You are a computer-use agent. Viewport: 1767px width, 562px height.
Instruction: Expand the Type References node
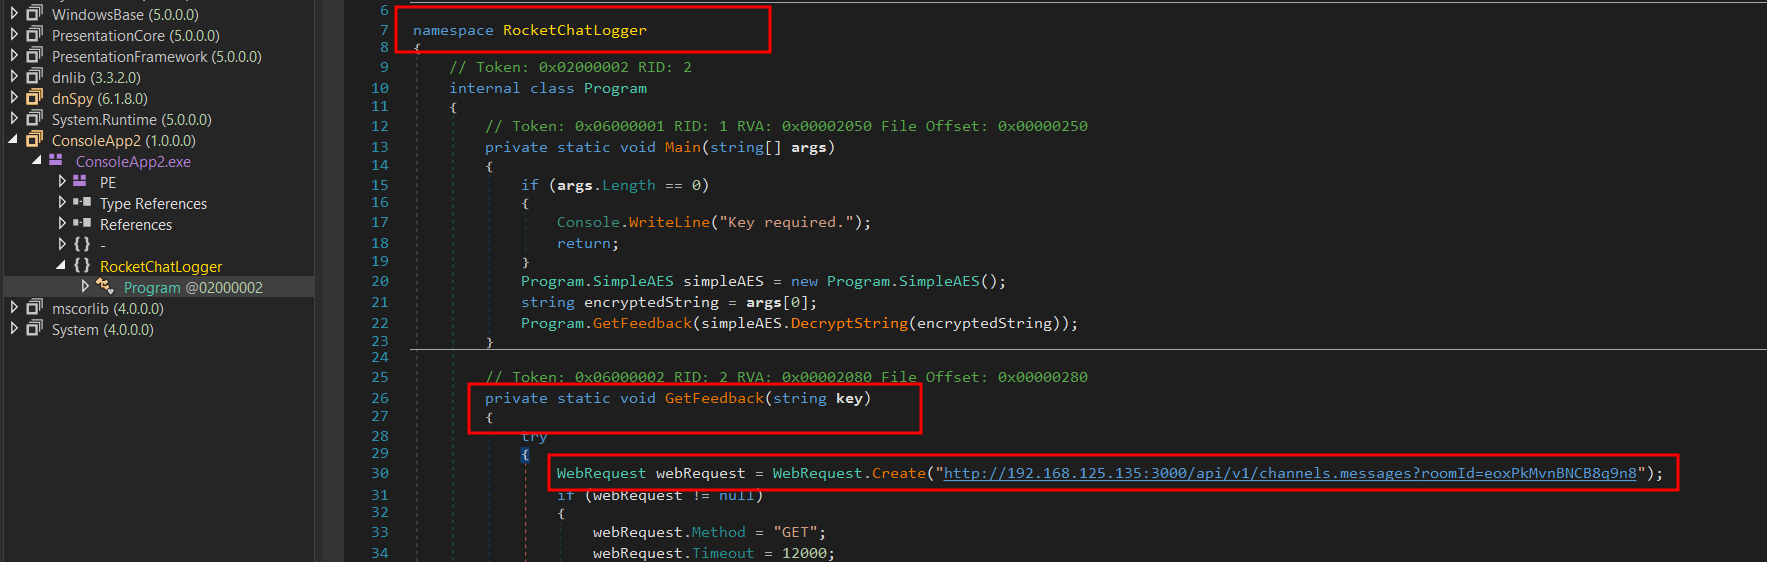click(x=62, y=203)
